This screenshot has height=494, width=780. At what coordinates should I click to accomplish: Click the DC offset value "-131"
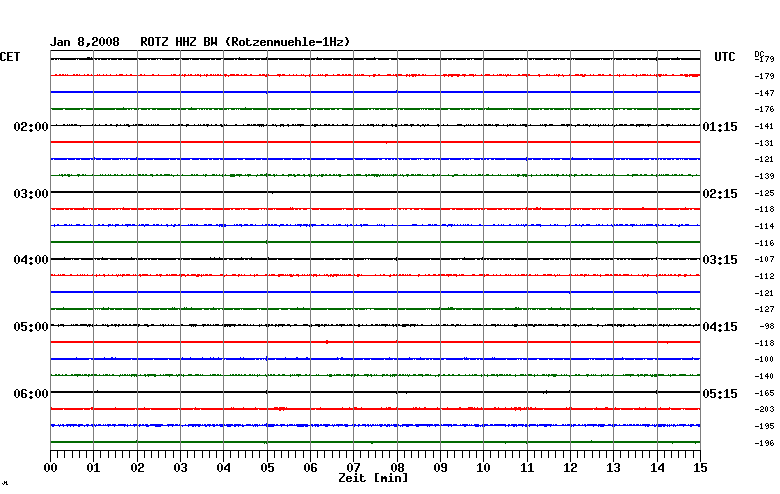[765, 143]
